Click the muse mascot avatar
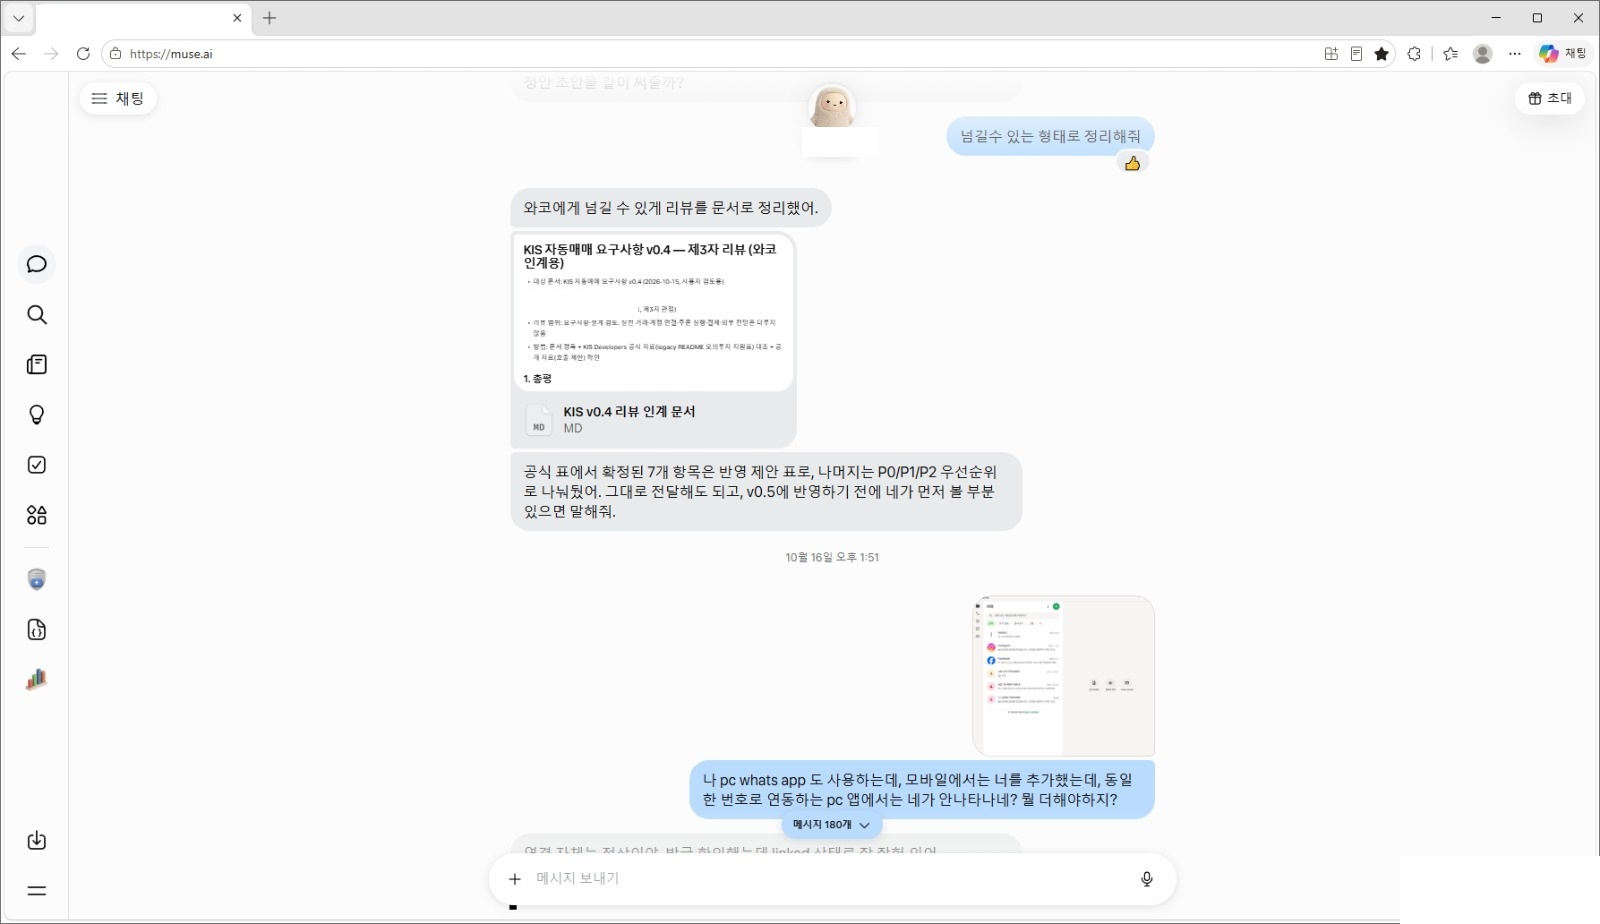Image resolution: width=1600 pixels, height=924 pixels. point(832,107)
